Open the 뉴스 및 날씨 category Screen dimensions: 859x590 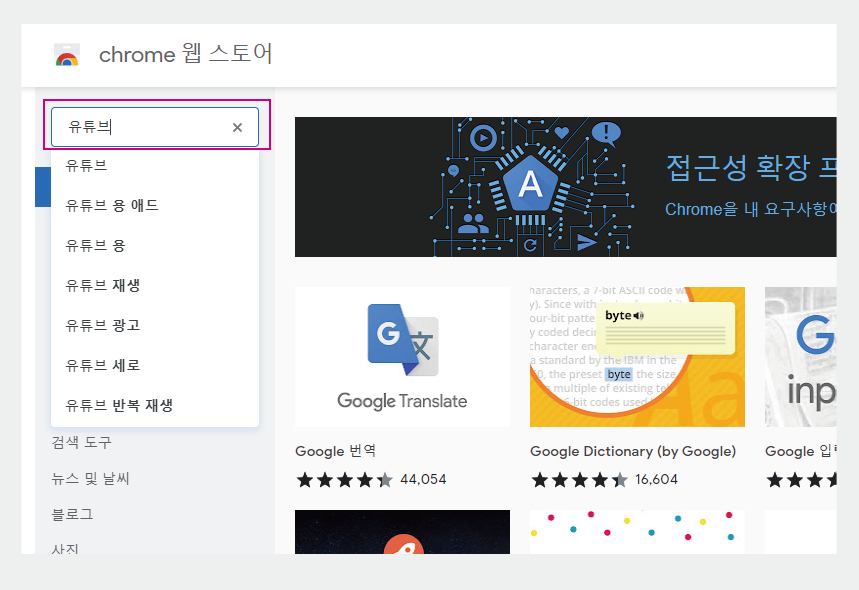click(x=90, y=478)
